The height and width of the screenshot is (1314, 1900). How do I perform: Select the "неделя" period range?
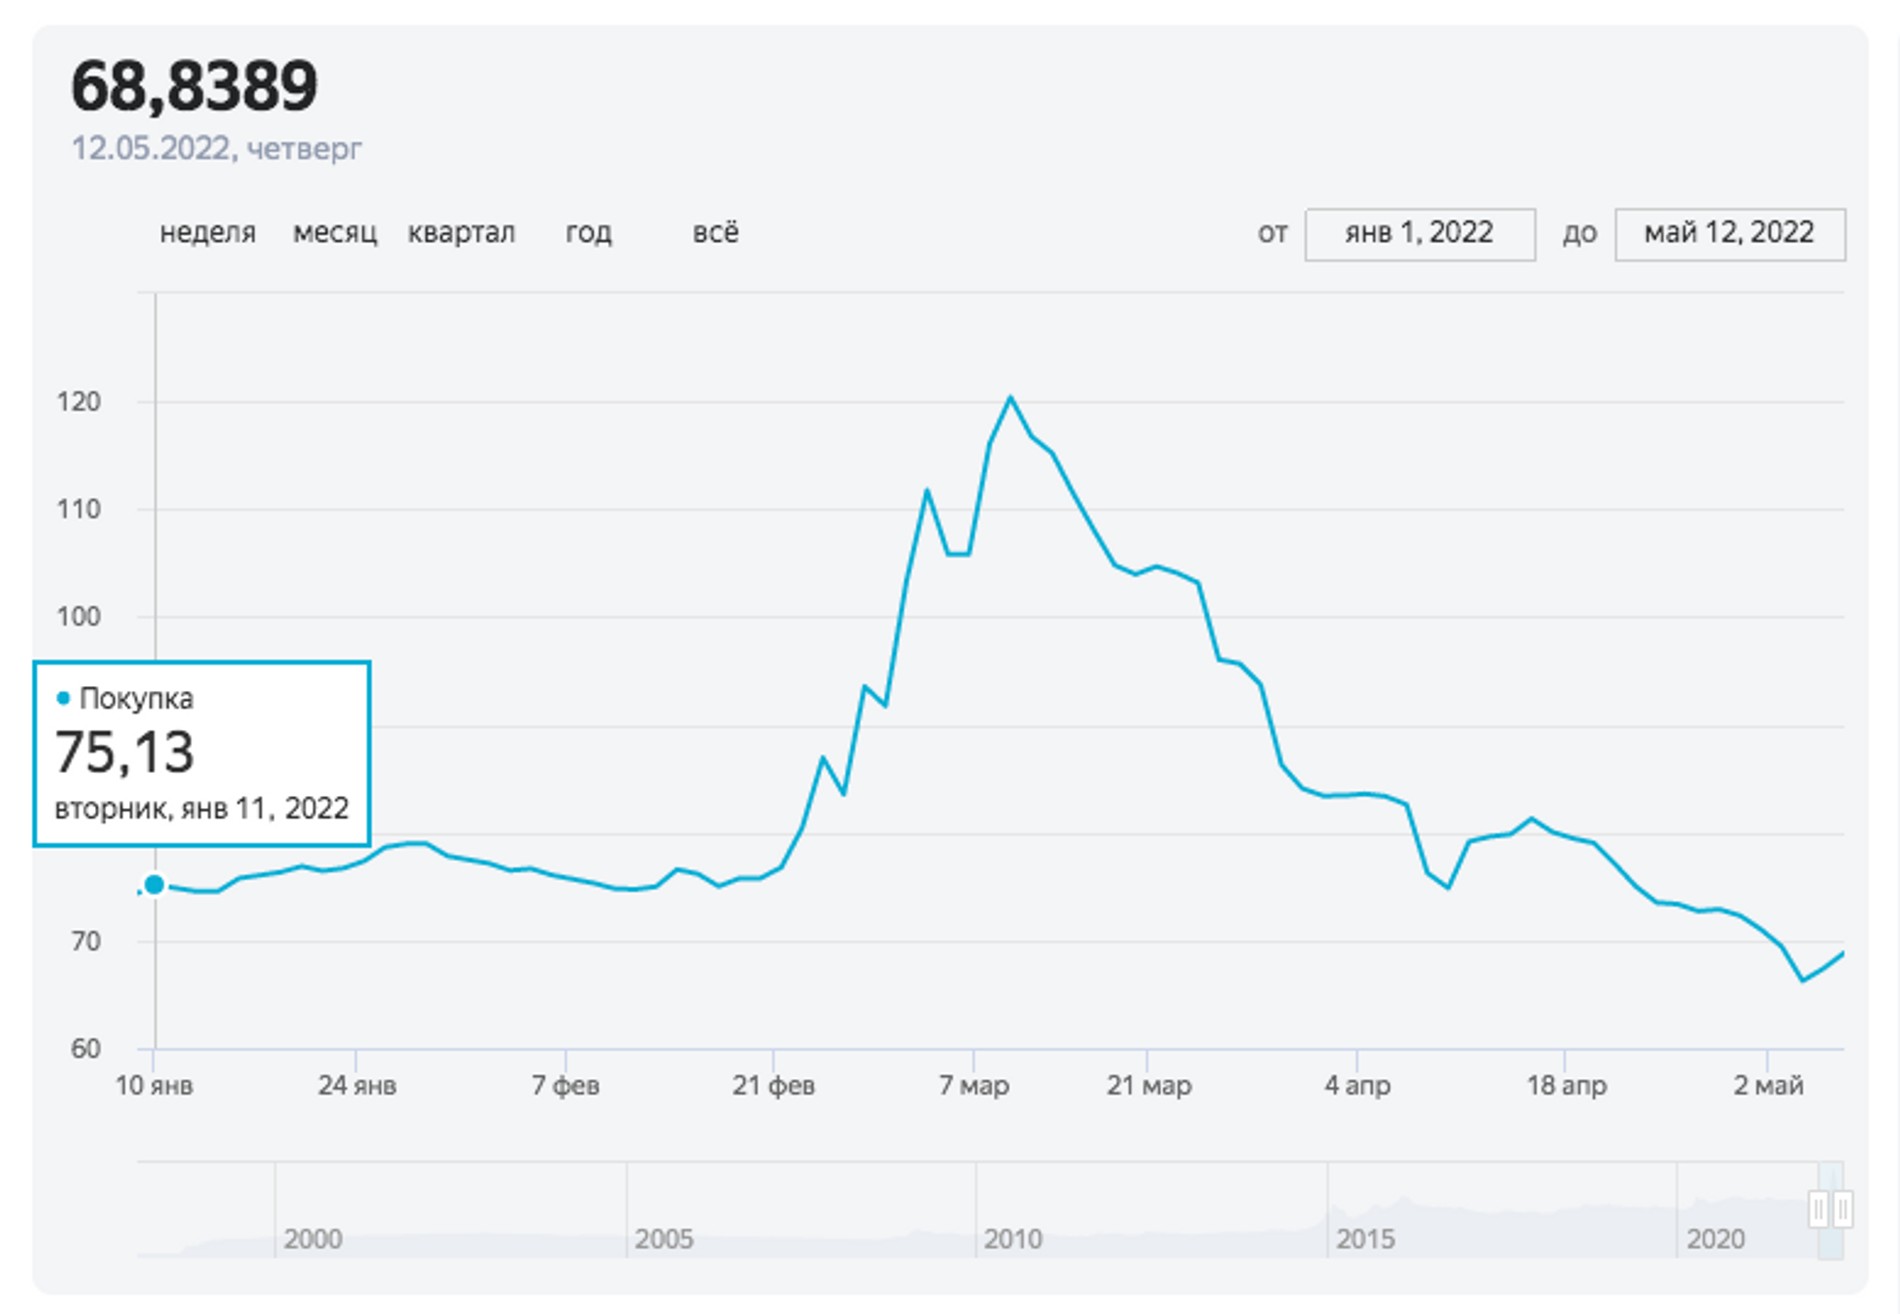(207, 233)
